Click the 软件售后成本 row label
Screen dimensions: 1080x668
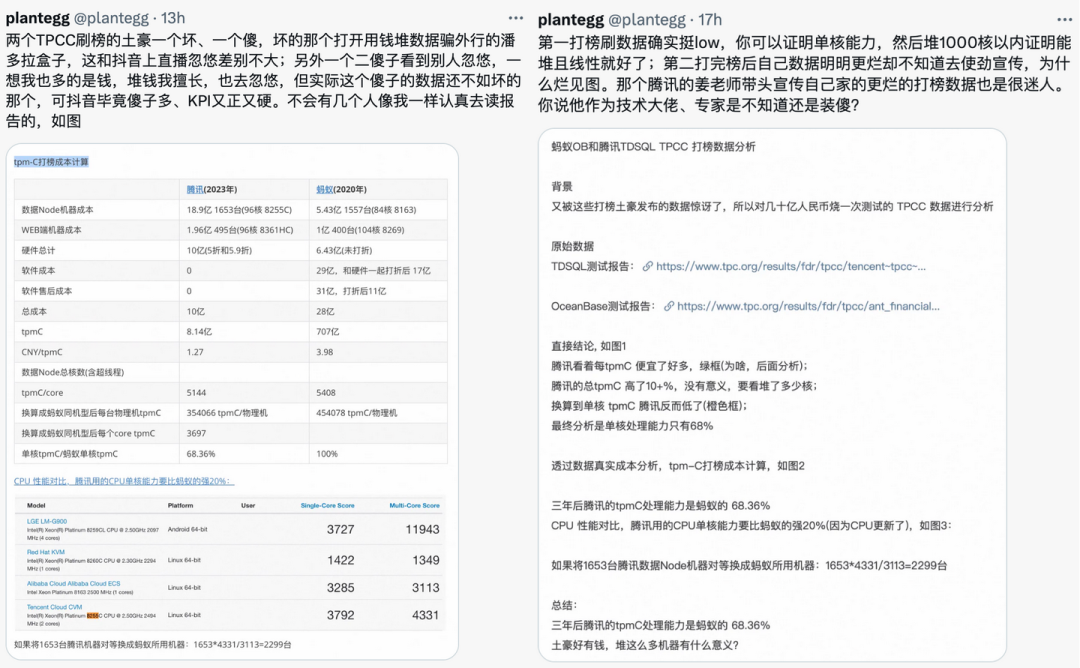46,291
